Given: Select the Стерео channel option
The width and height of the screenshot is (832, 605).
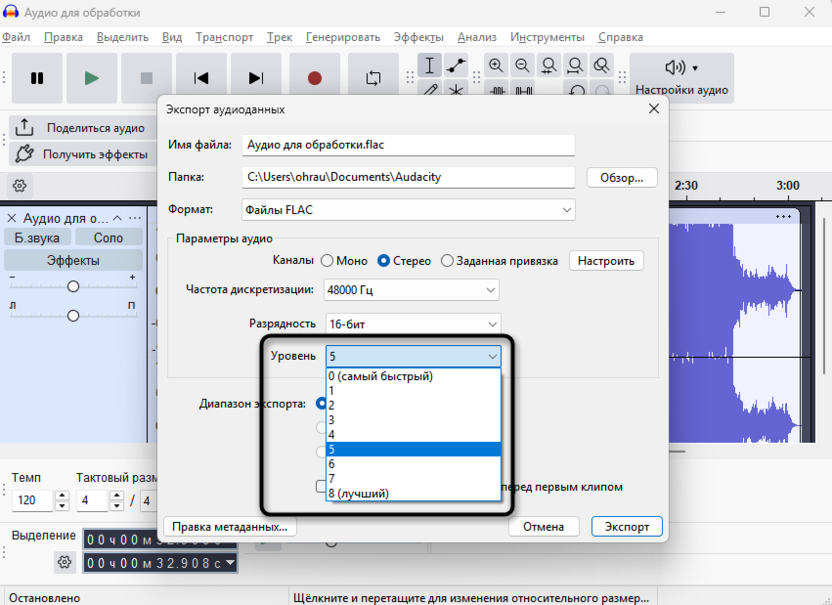Looking at the screenshot, I should pos(384,261).
